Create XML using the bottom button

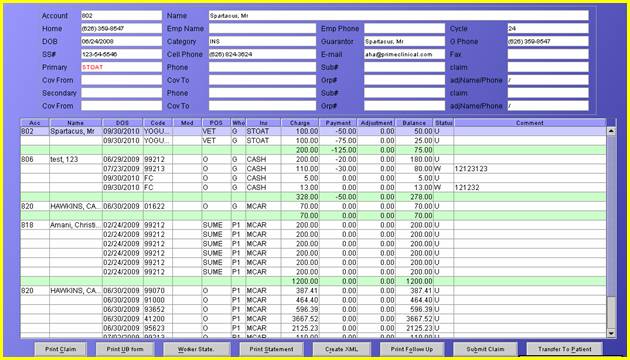(342, 349)
